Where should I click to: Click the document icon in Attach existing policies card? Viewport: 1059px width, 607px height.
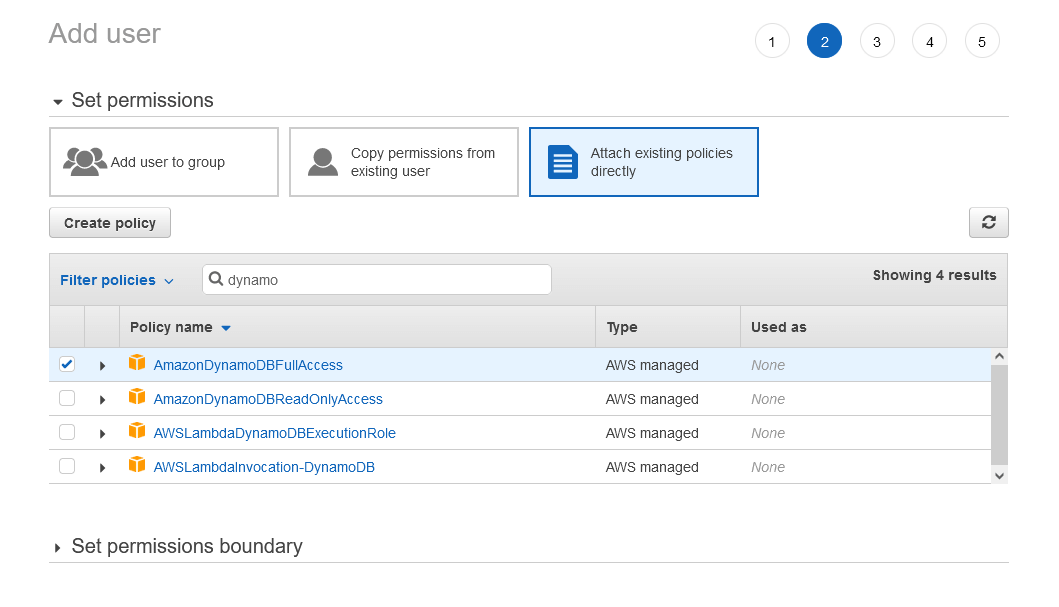pyautogui.click(x=563, y=162)
